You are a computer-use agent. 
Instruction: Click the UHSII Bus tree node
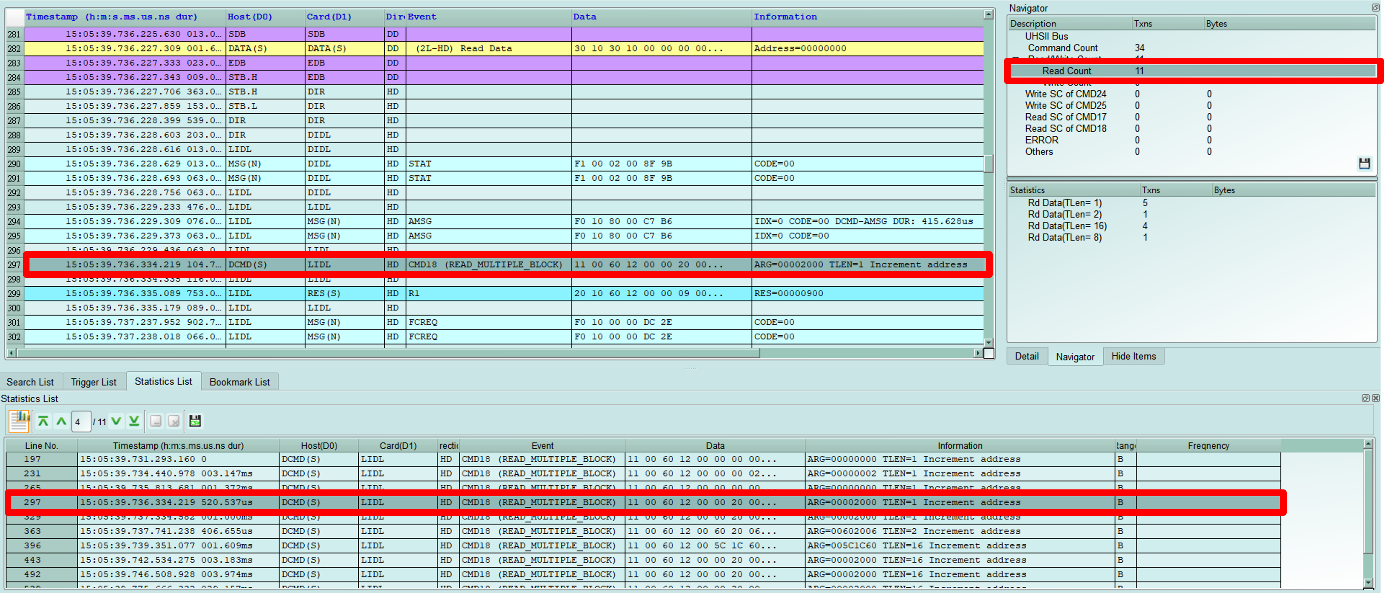click(x=1046, y=36)
